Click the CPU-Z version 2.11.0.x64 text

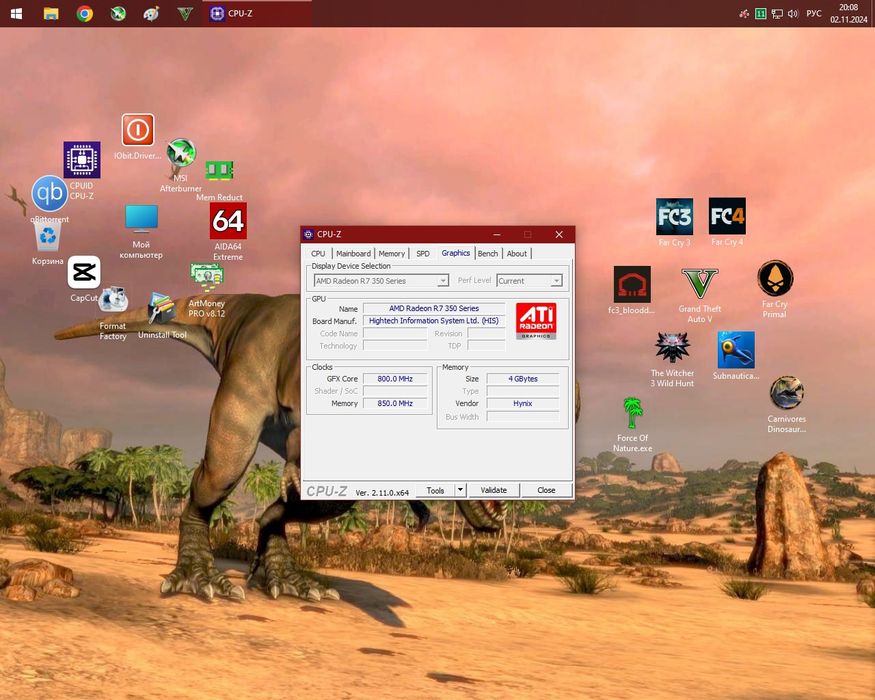click(x=382, y=492)
